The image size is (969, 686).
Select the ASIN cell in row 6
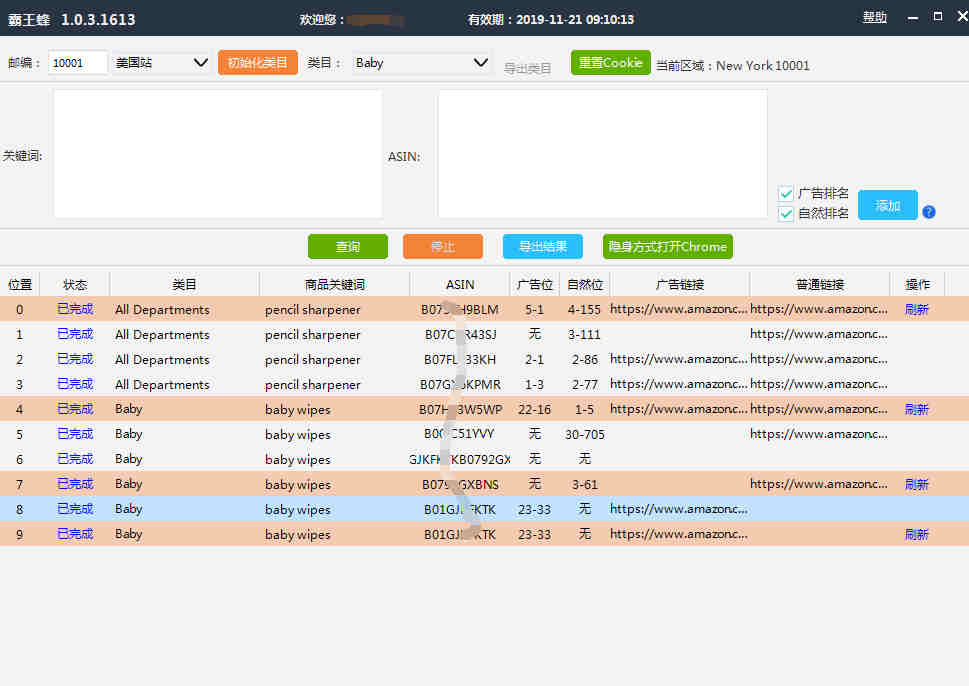[460, 459]
